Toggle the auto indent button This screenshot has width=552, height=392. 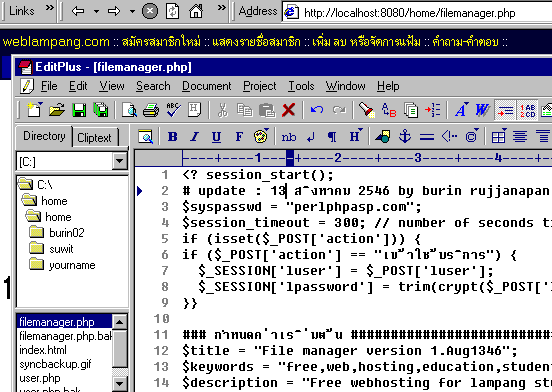pyautogui.click(x=506, y=110)
